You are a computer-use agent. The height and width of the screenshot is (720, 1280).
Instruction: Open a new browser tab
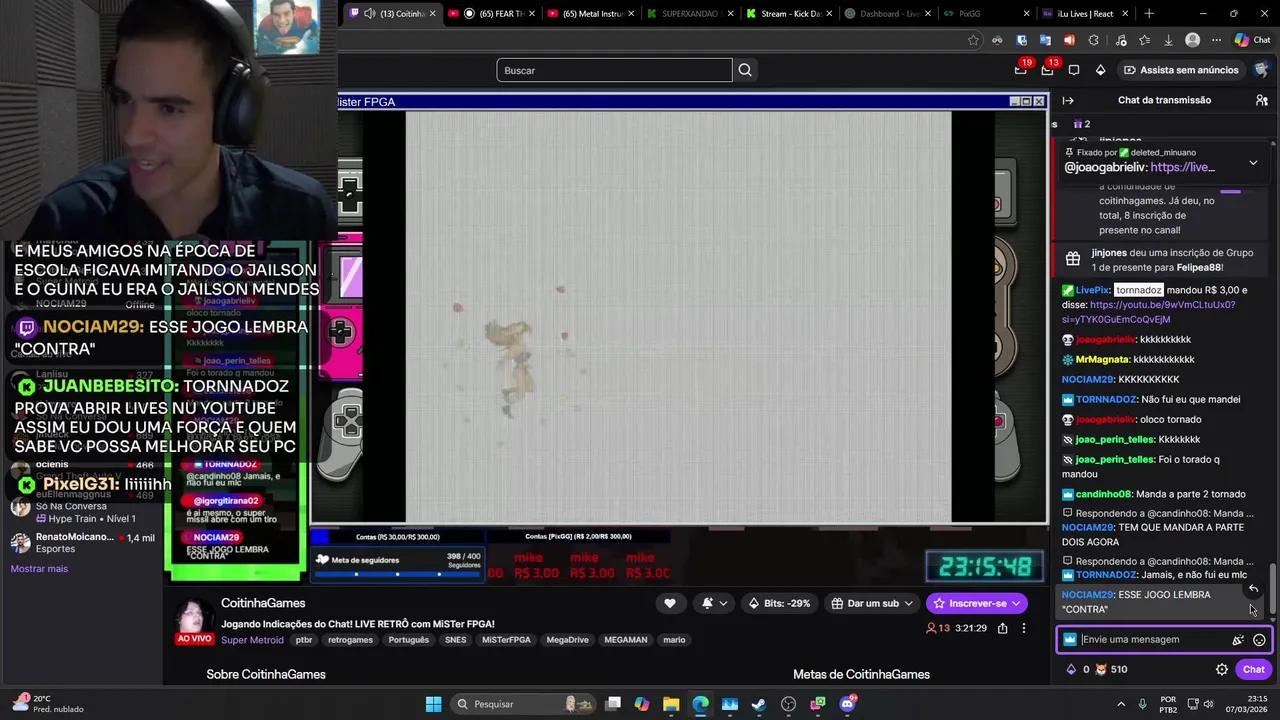click(x=1149, y=14)
